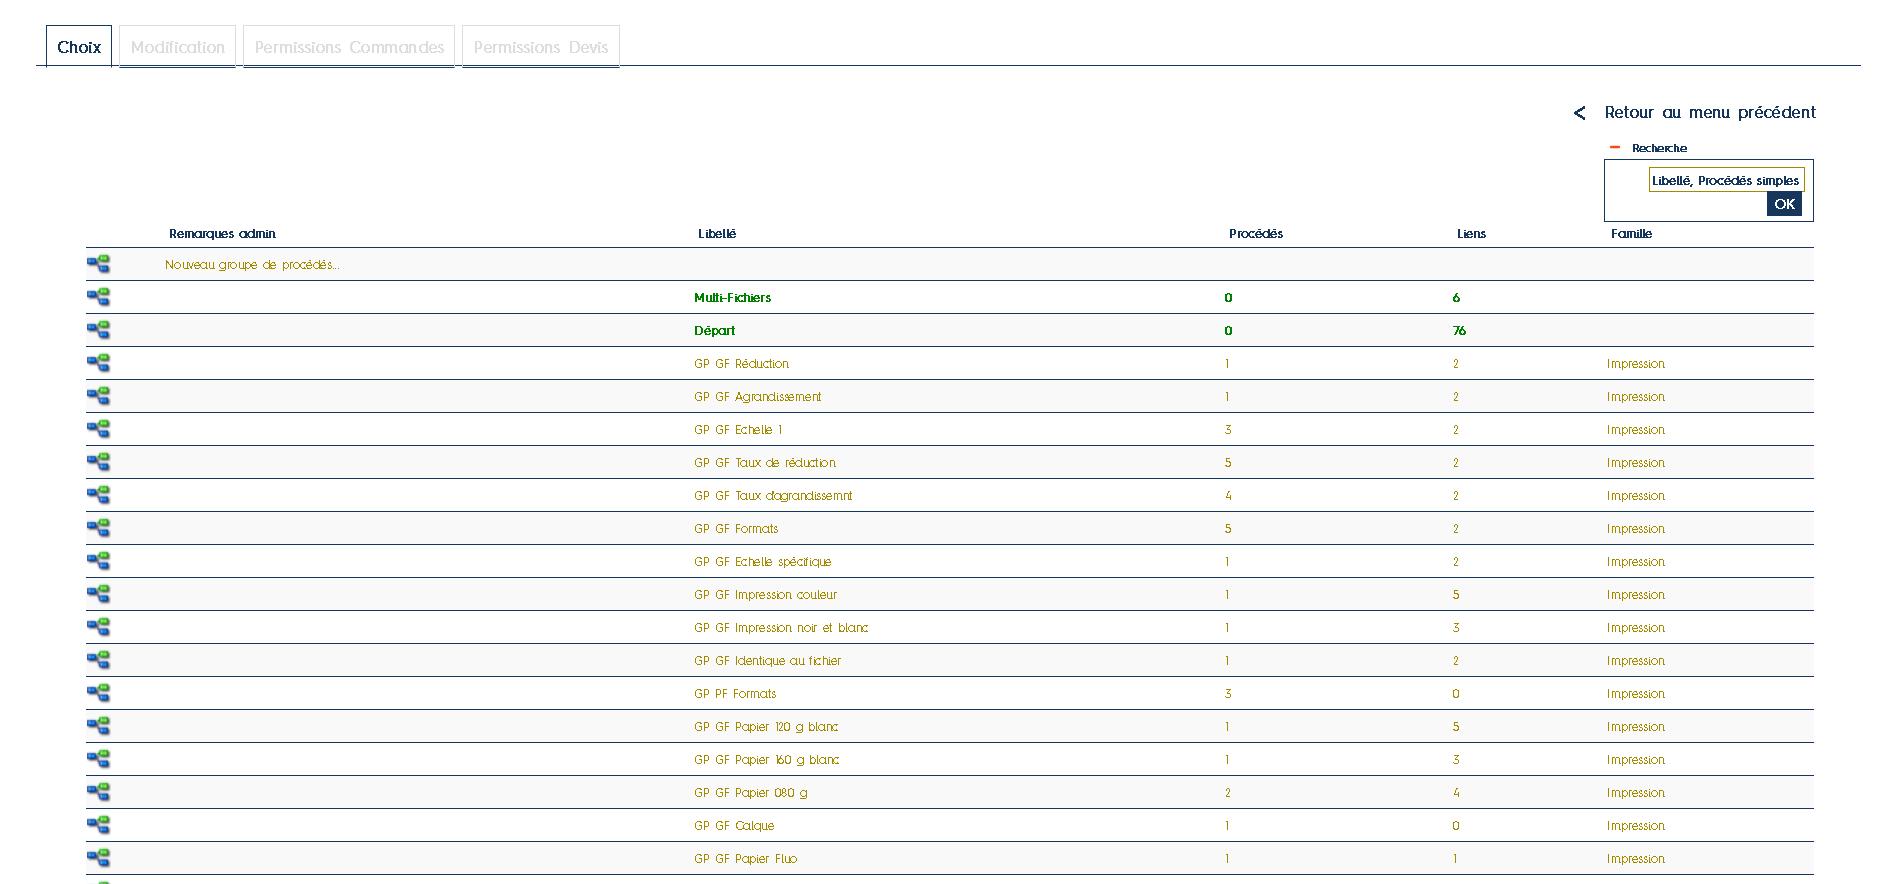Viewport: 1885px width, 884px height.
Task: Click the icon for GP GF Impression couleur
Action: point(98,594)
